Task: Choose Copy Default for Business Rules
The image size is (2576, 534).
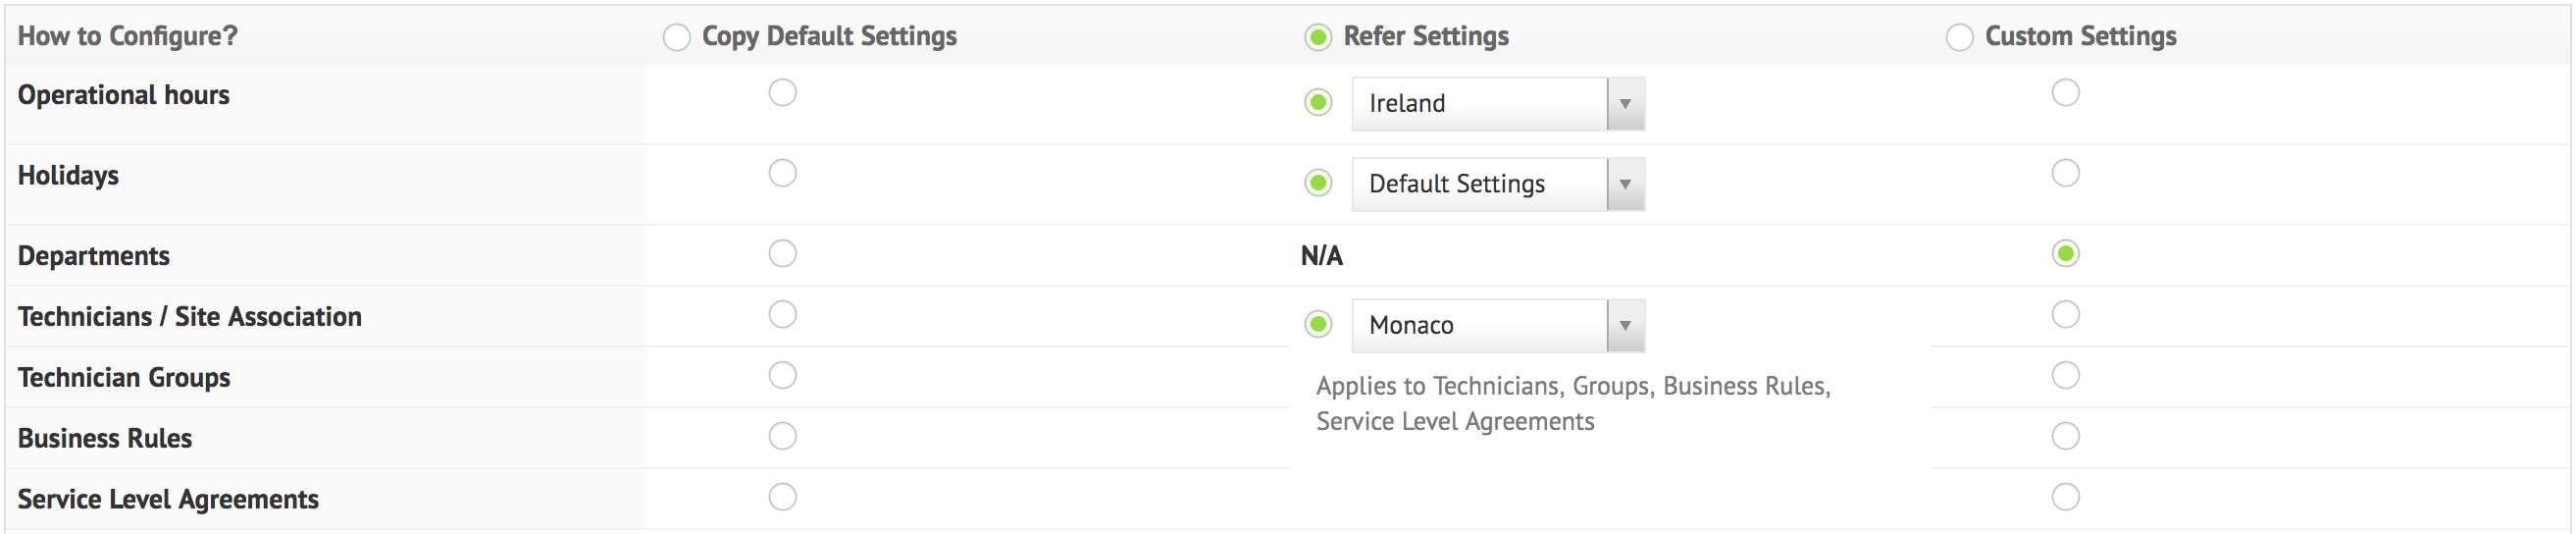Action: [782, 437]
